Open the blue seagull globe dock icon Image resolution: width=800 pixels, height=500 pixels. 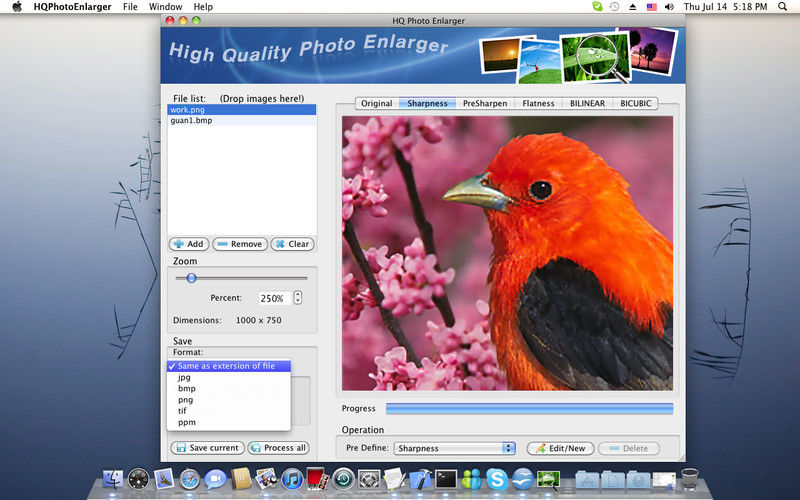click(x=522, y=480)
